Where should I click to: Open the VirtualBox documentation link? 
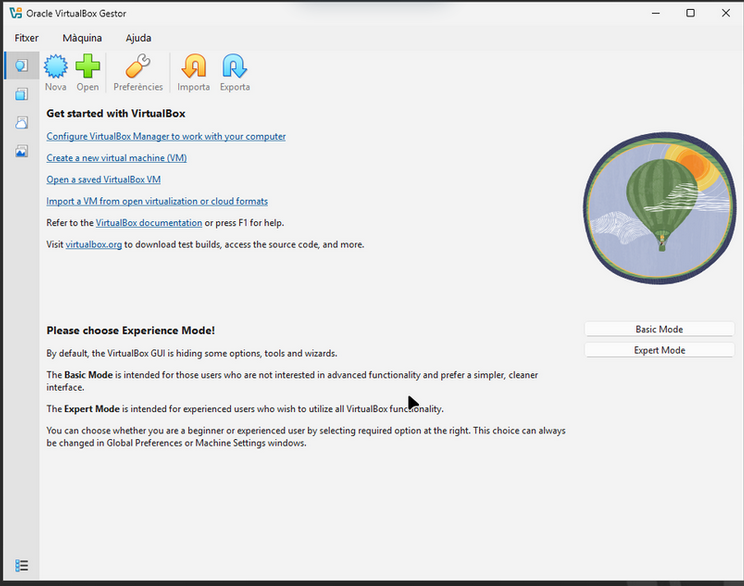tap(148, 223)
